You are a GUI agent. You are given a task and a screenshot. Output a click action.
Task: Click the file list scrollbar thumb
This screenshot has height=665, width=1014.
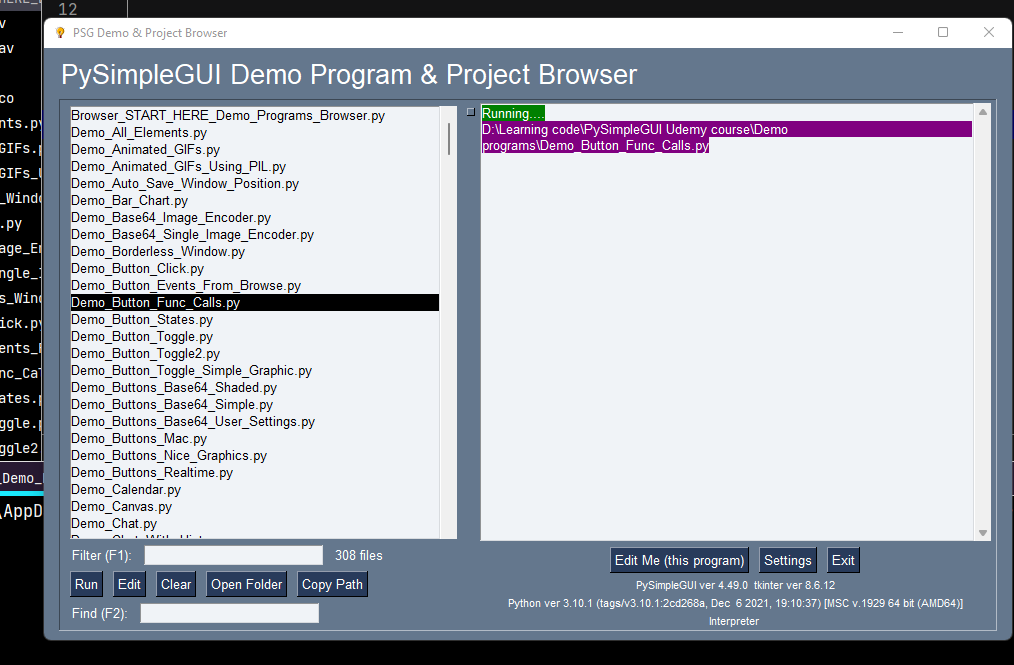click(x=449, y=138)
